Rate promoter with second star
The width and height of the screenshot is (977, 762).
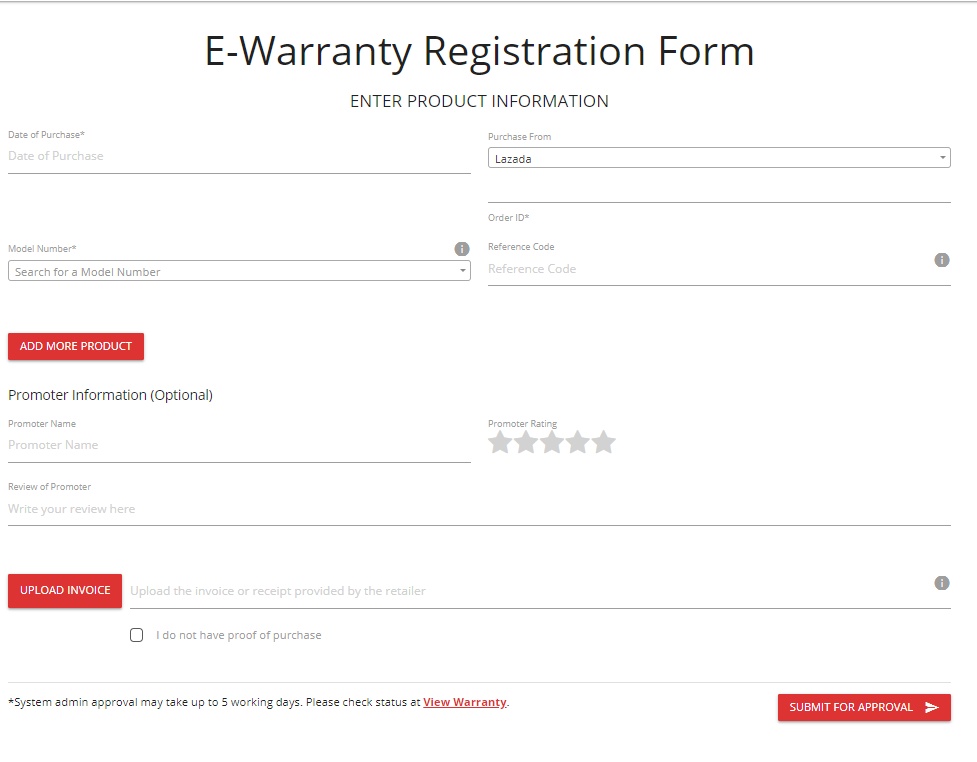pyautogui.click(x=526, y=442)
